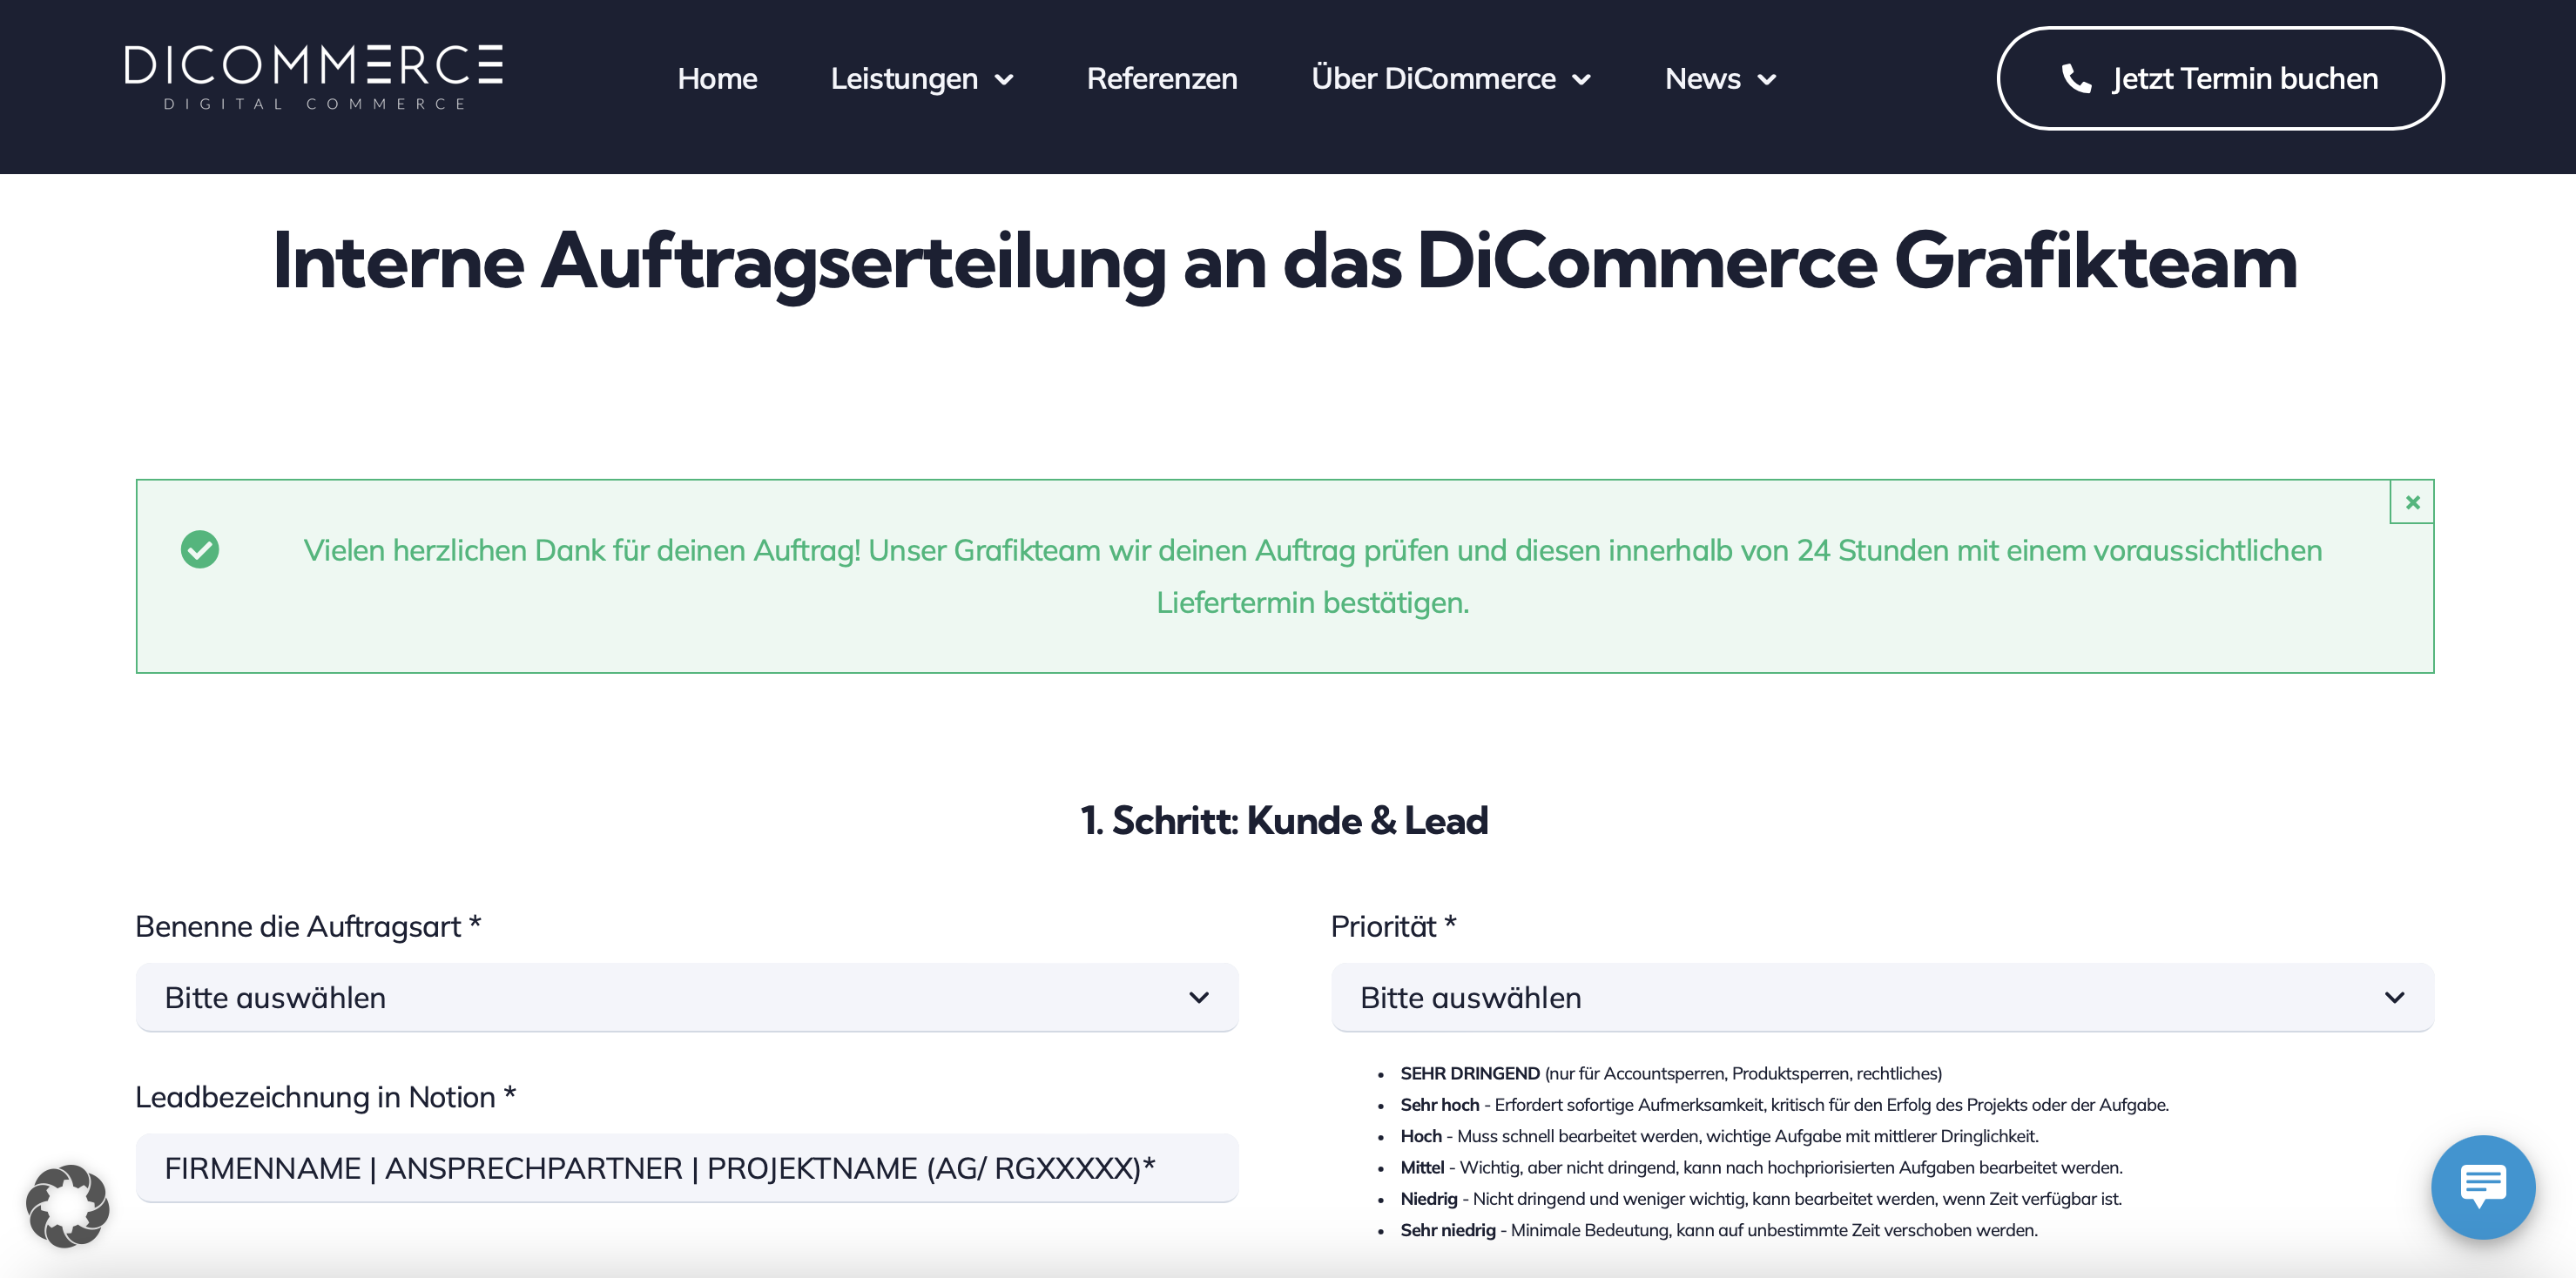Image resolution: width=2576 pixels, height=1278 pixels.
Task: Focus the Leadbezeichnung in Notion field
Action: (x=687, y=1167)
